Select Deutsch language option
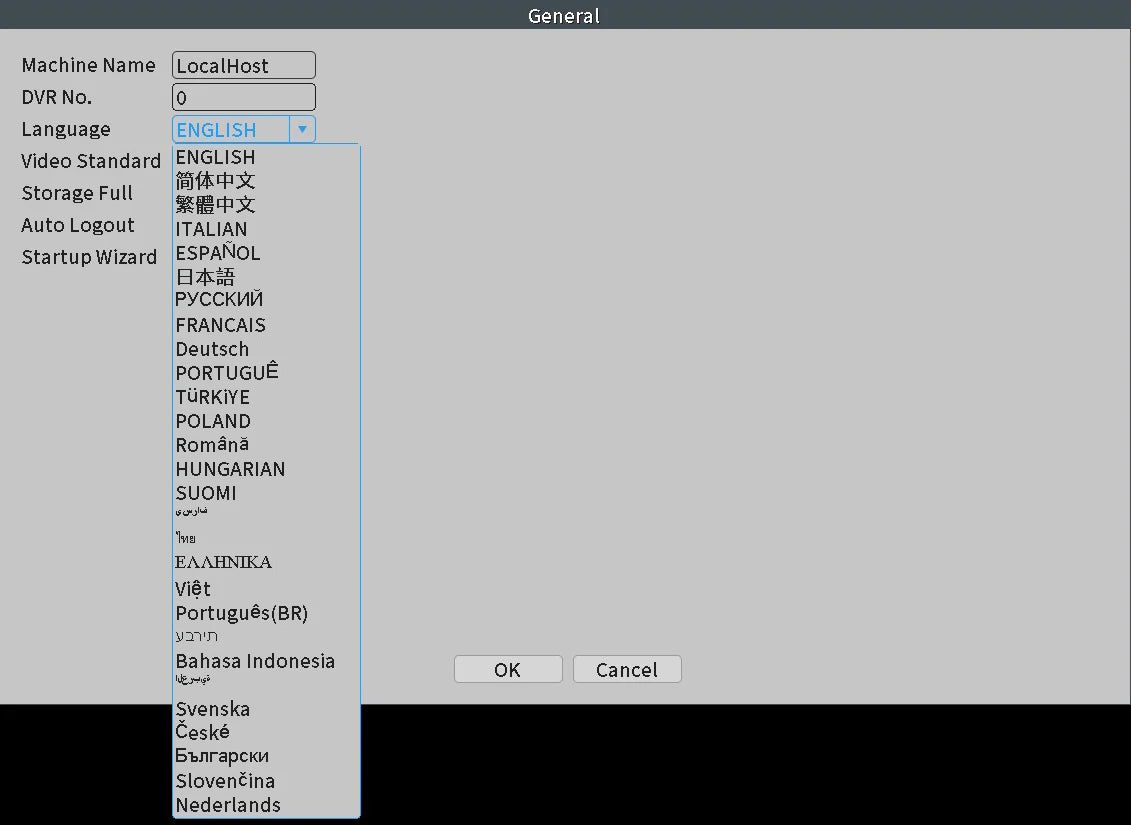 [x=266, y=349]
